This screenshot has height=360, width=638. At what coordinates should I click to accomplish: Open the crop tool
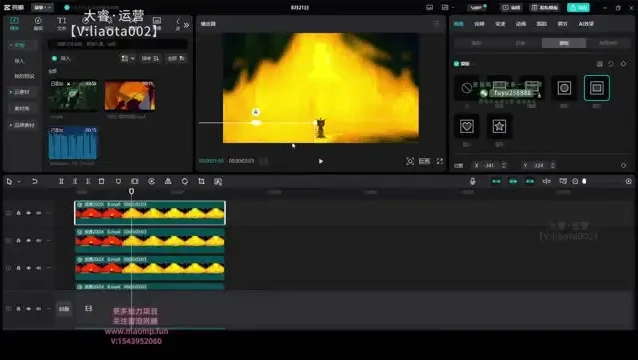click(x=201, y=181)
